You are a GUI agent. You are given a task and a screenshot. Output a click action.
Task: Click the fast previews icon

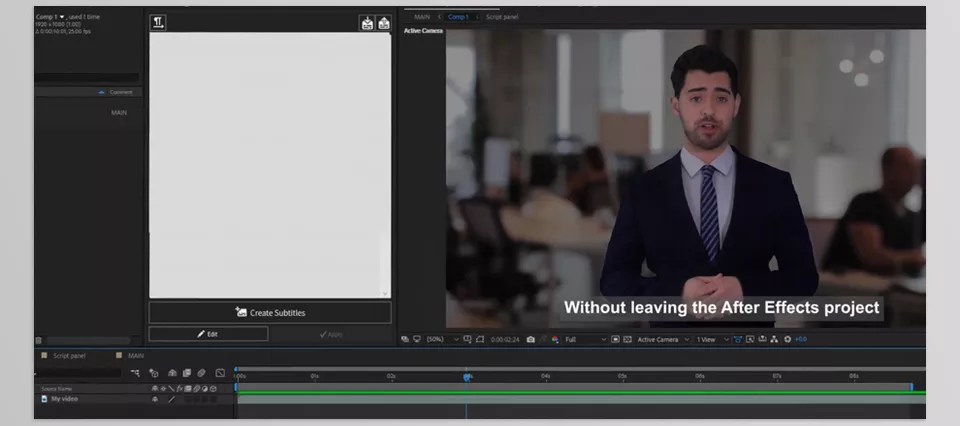point(750,339)
